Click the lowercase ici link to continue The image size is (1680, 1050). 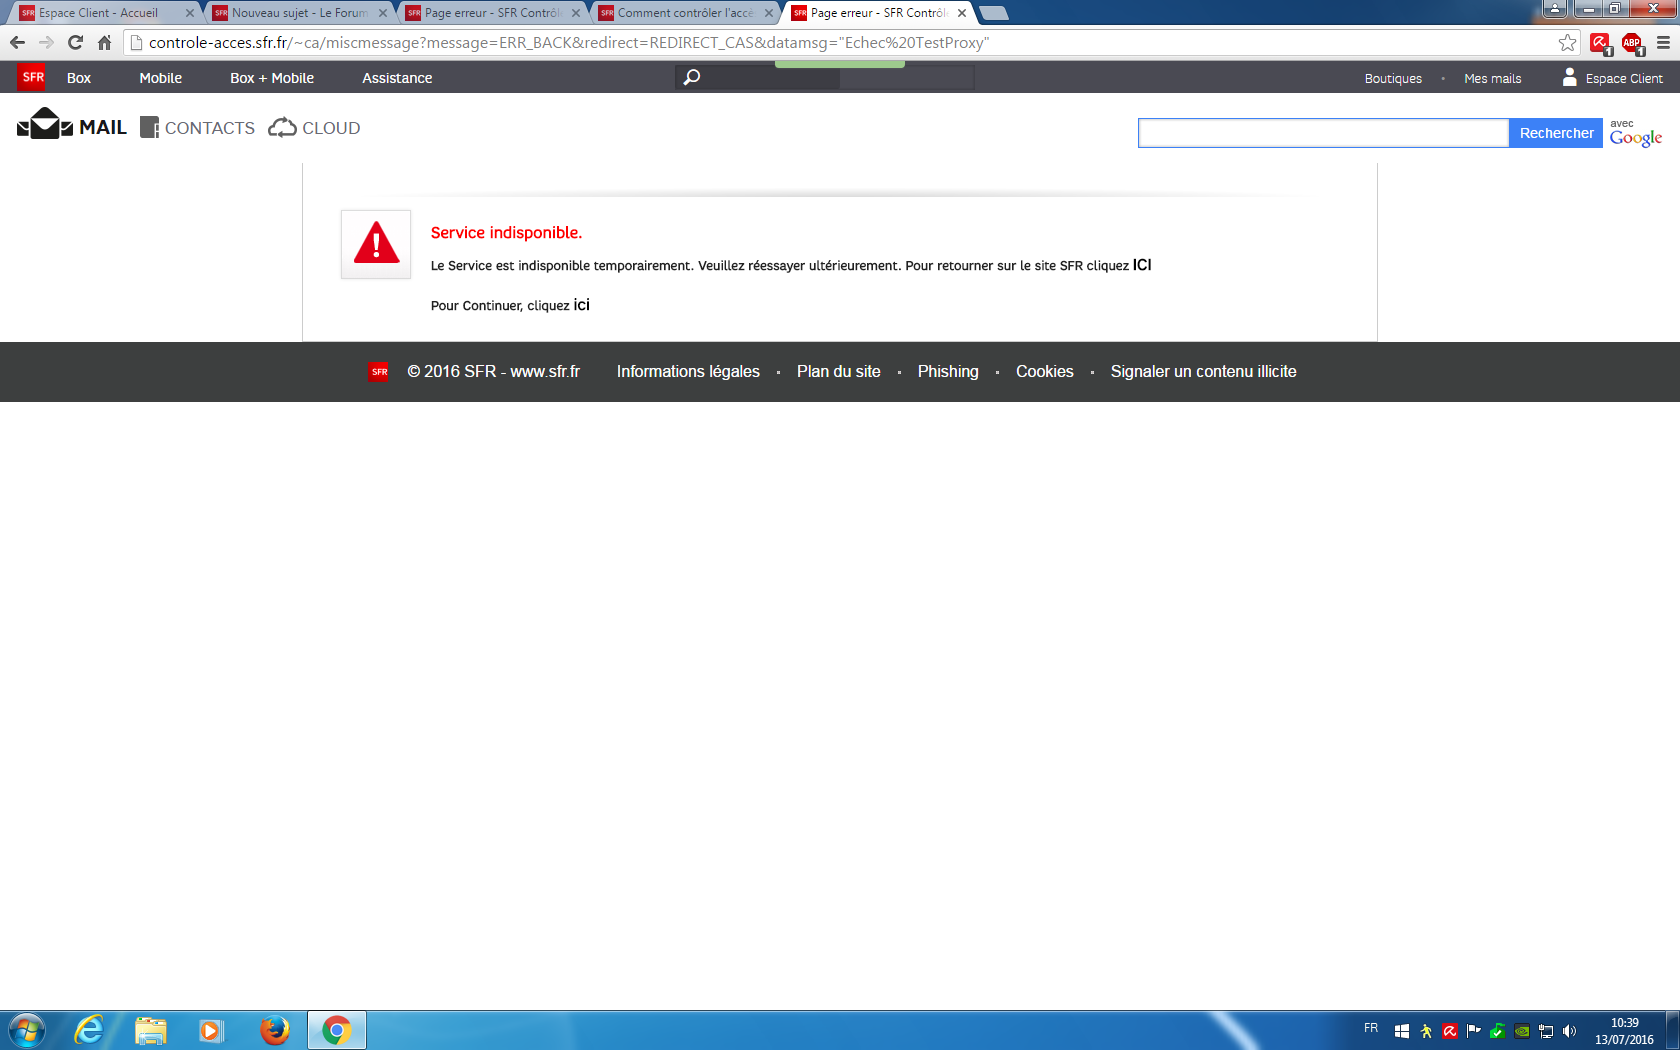pos(582,305)
